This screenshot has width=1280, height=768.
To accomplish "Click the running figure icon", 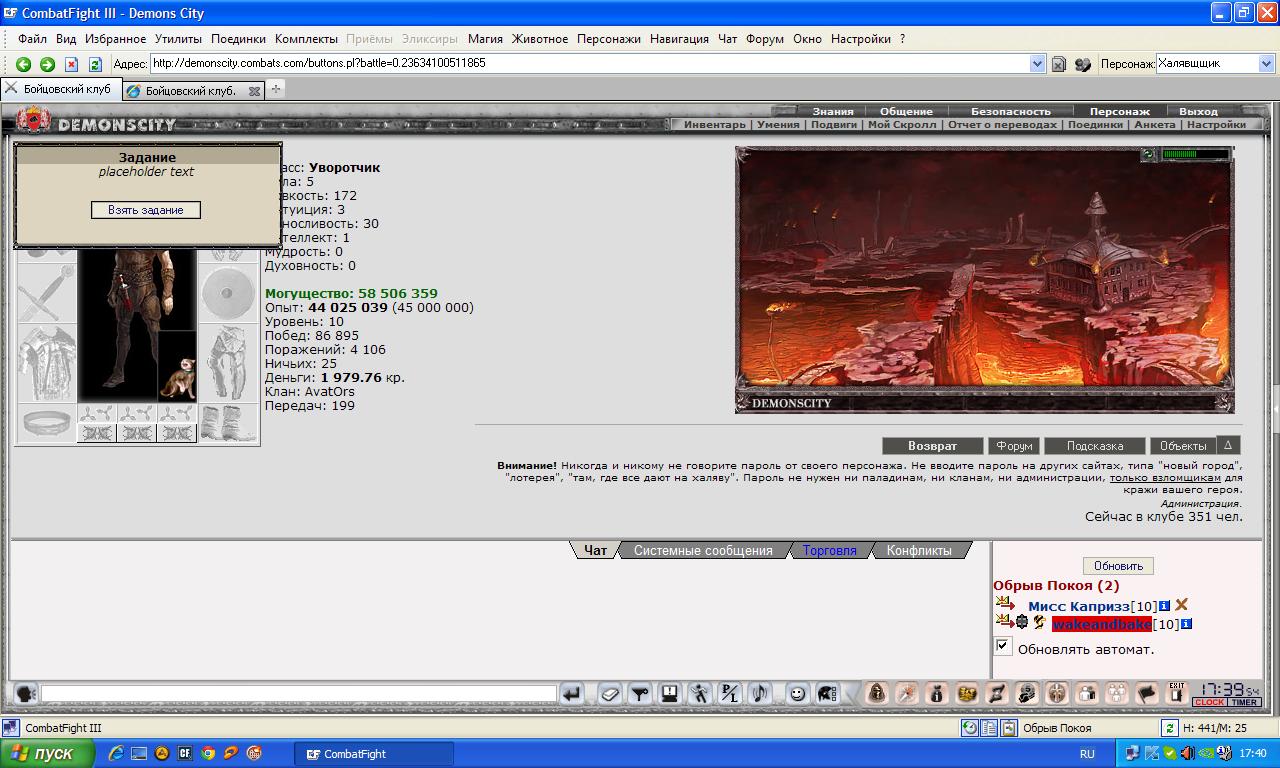I will point(700,693).
